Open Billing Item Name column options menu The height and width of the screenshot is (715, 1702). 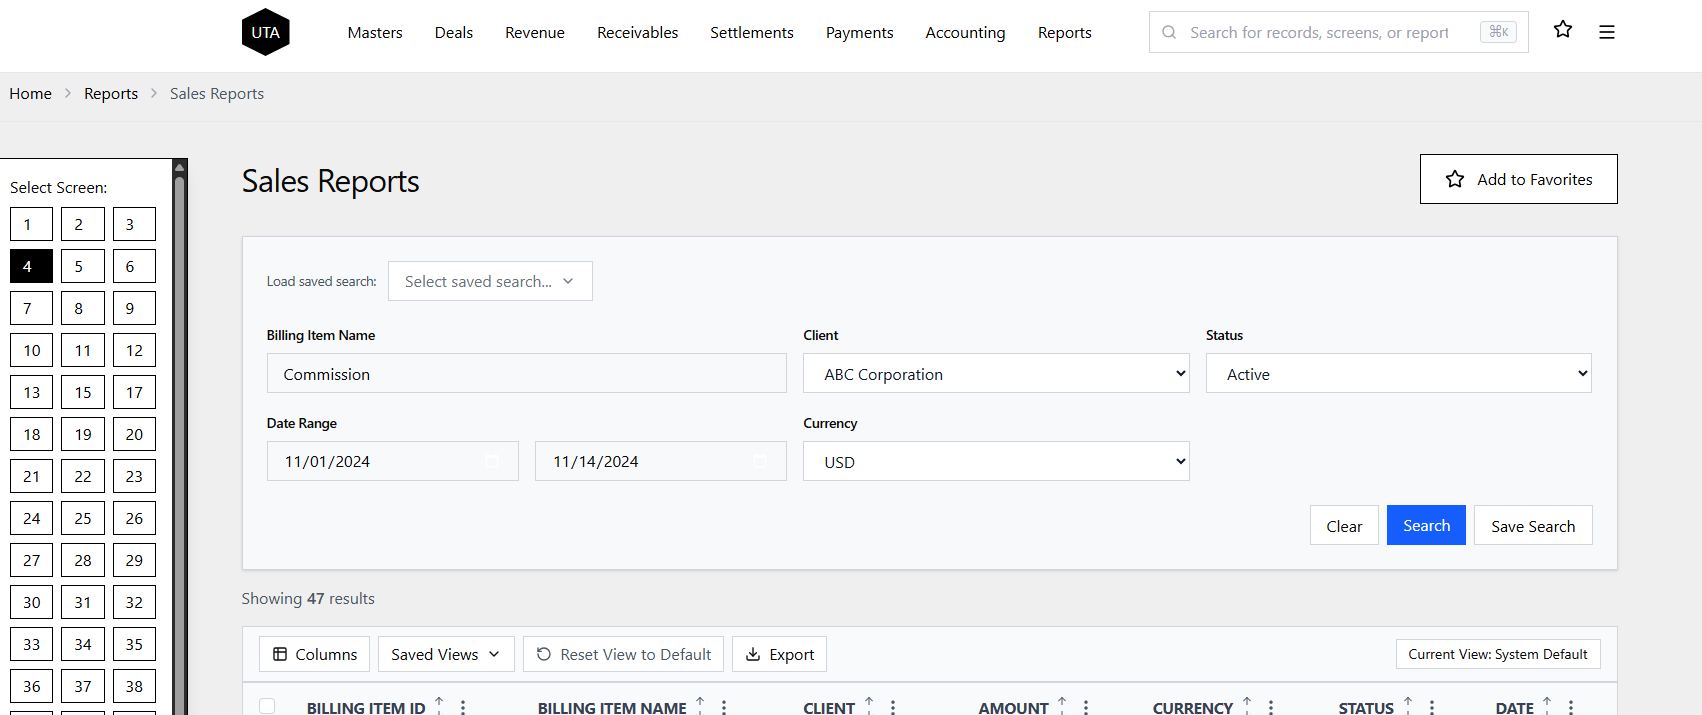[x=724, y=707]
